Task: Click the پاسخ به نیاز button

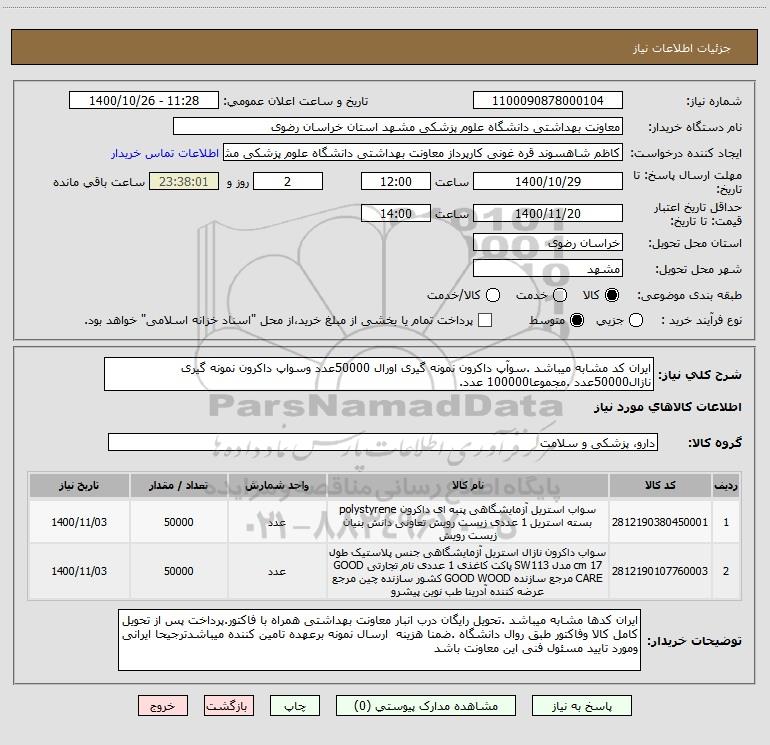Action: 582,706
